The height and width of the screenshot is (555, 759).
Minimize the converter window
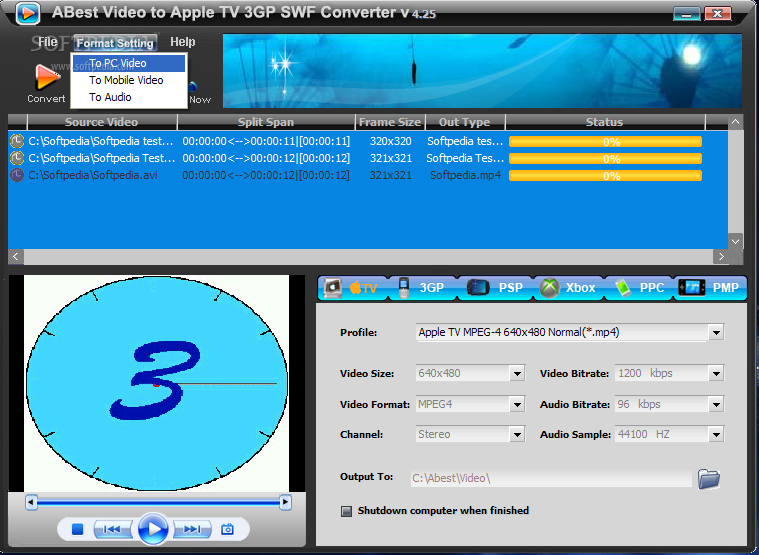[x=686, y=14]
